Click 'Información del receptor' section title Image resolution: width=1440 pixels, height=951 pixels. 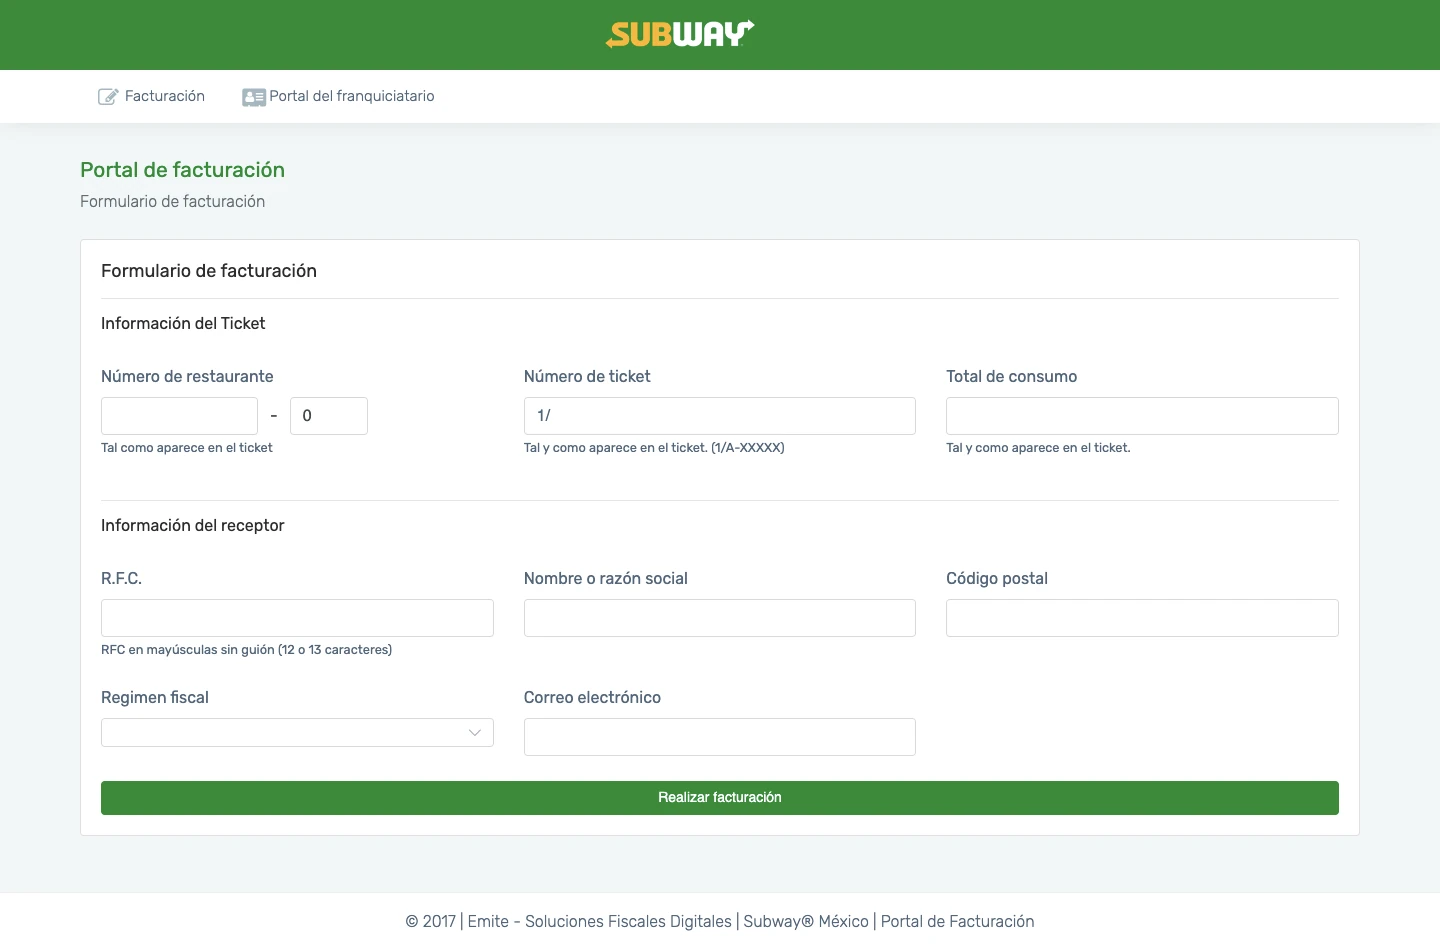(193, 526)
